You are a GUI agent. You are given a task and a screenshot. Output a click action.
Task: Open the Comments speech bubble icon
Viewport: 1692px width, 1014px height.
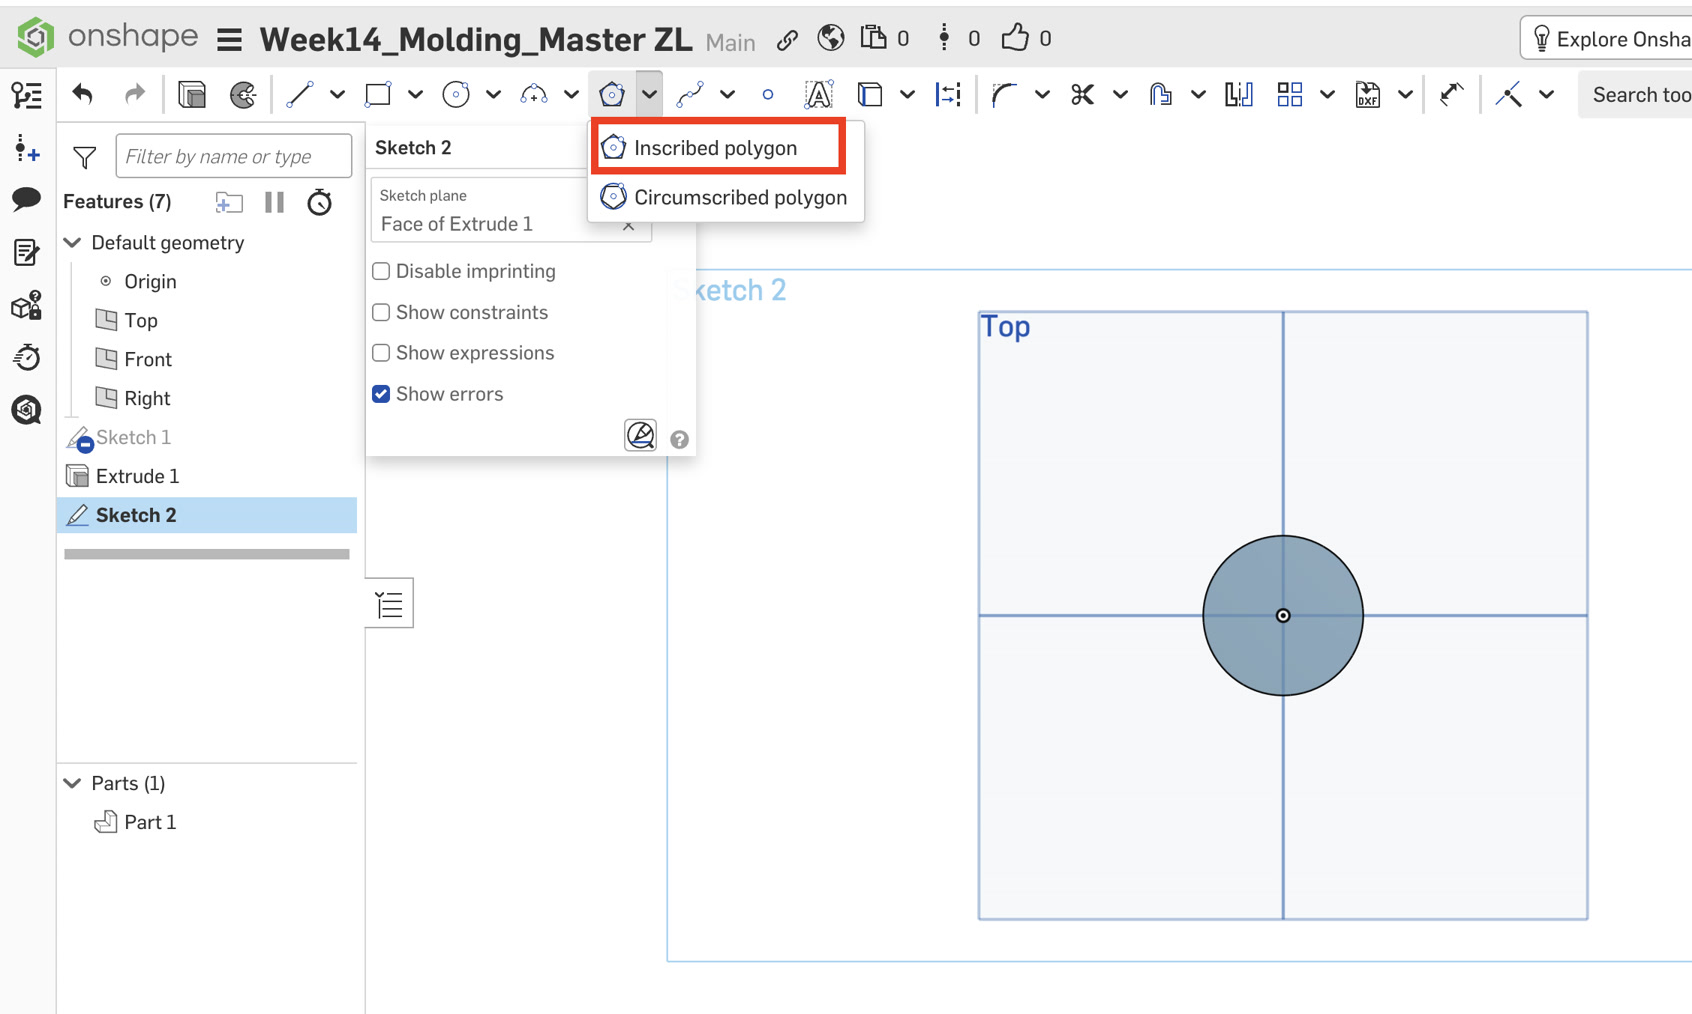click(27, 199)
